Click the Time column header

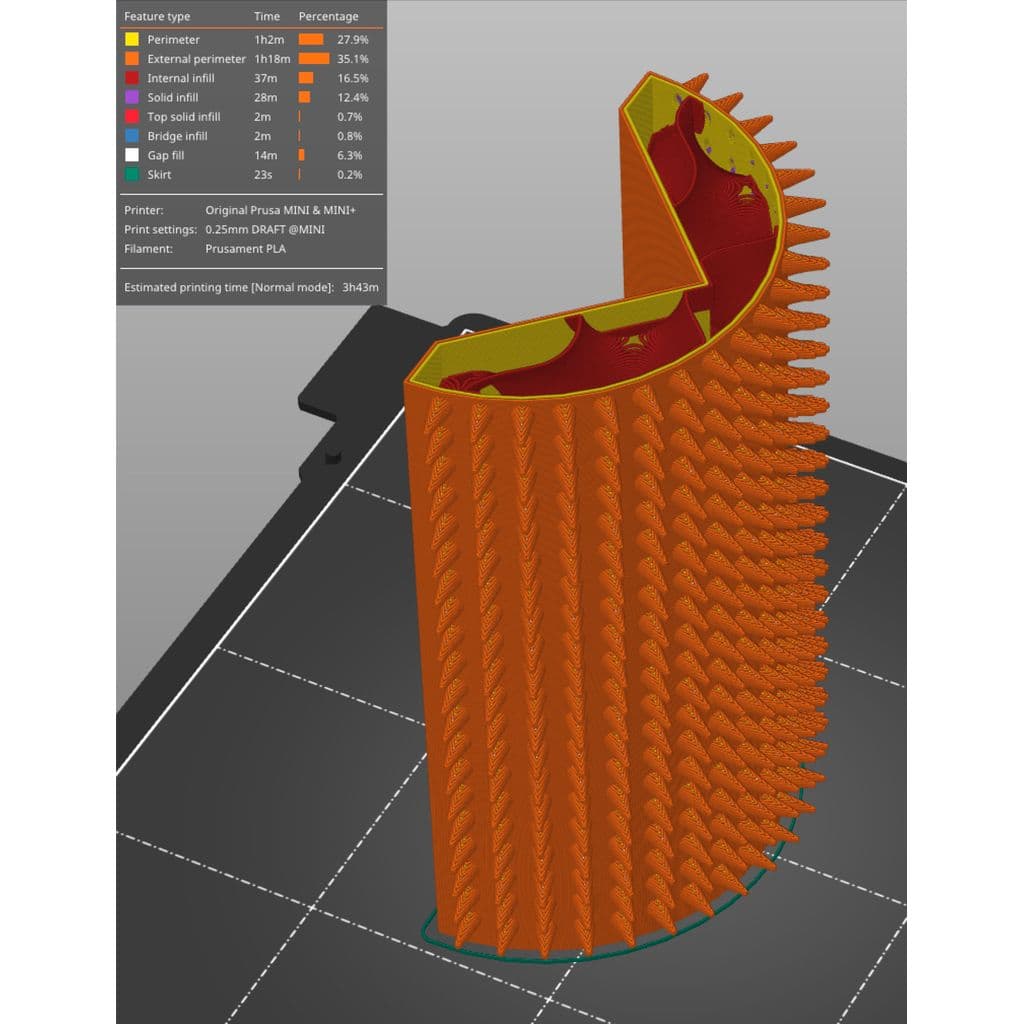point(266,16)
